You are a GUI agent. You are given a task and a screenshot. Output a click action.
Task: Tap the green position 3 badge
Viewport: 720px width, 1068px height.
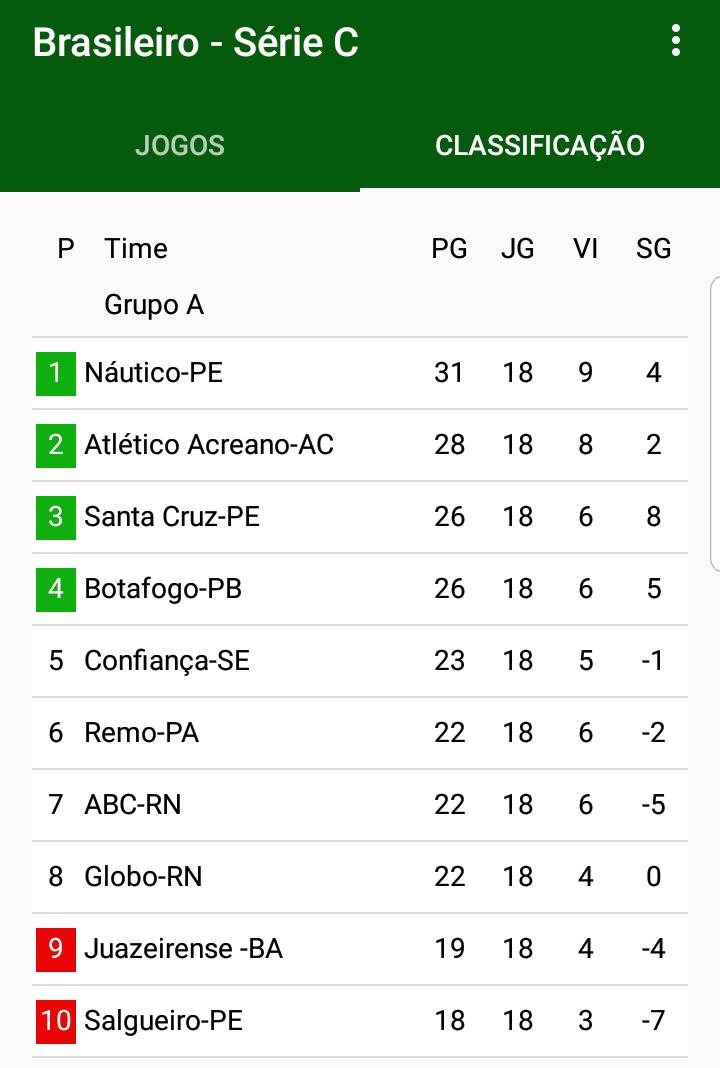56,517
